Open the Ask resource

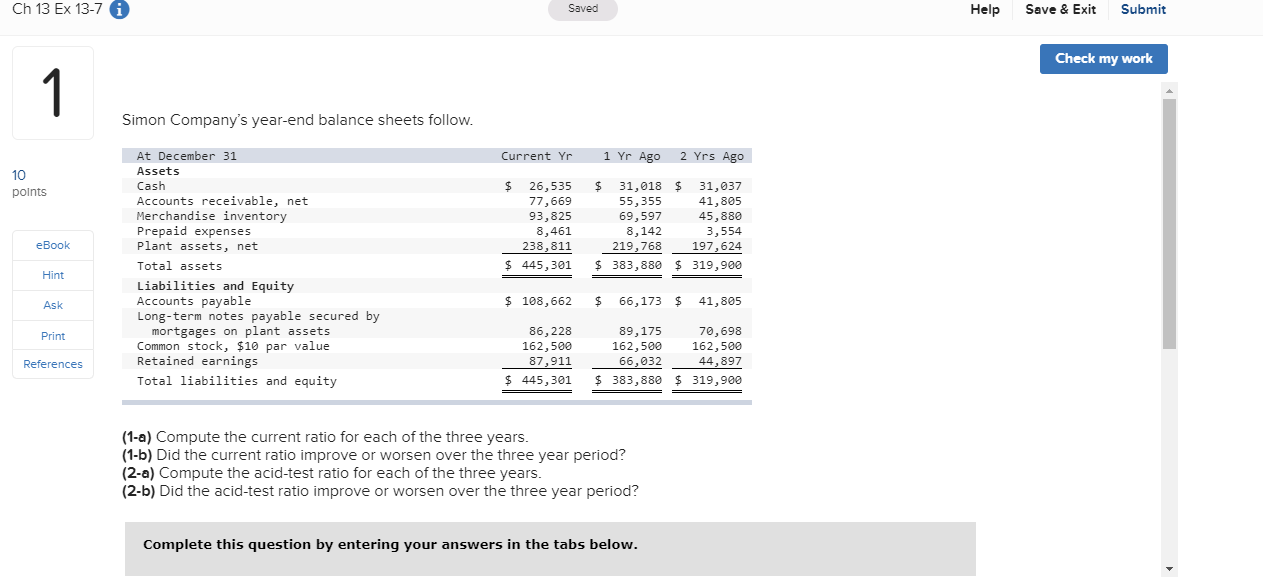click(x=53, y=305)
